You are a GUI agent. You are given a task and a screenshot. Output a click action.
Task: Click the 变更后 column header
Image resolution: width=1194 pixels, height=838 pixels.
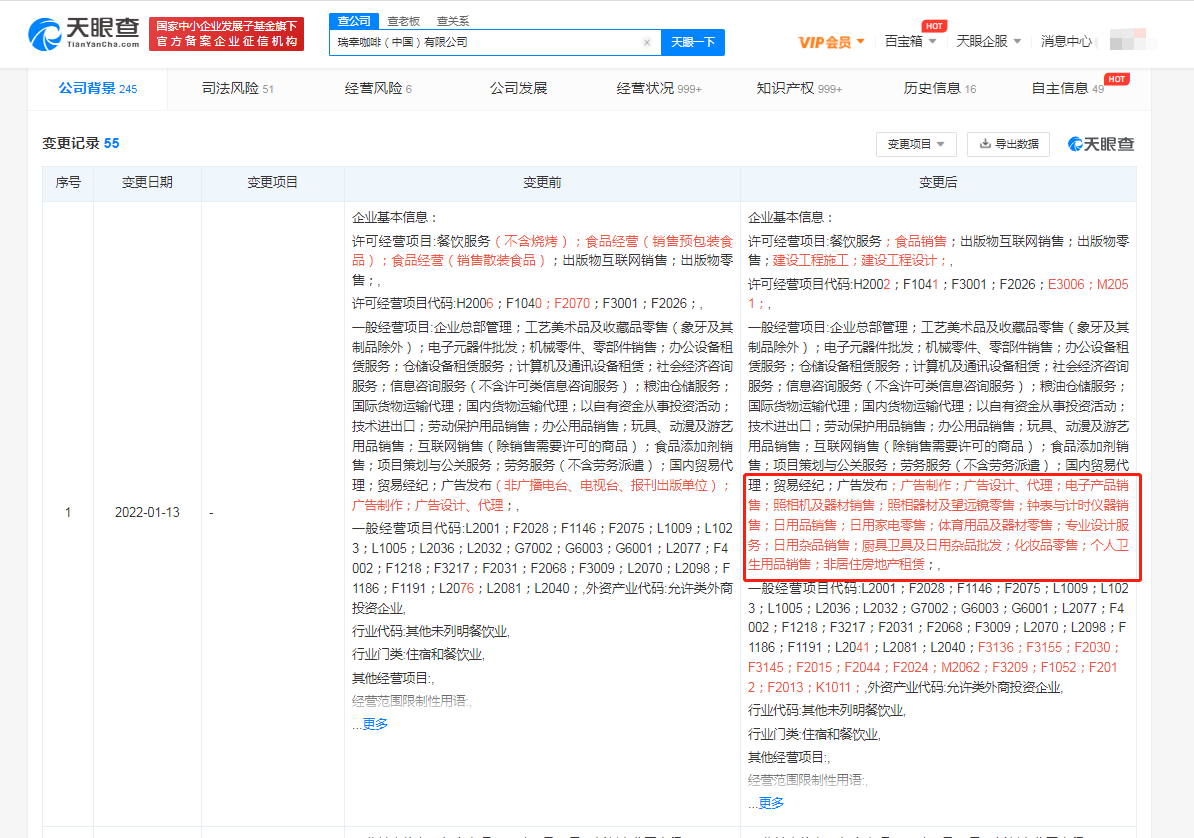pyautogui.click(x=938, y=183)
